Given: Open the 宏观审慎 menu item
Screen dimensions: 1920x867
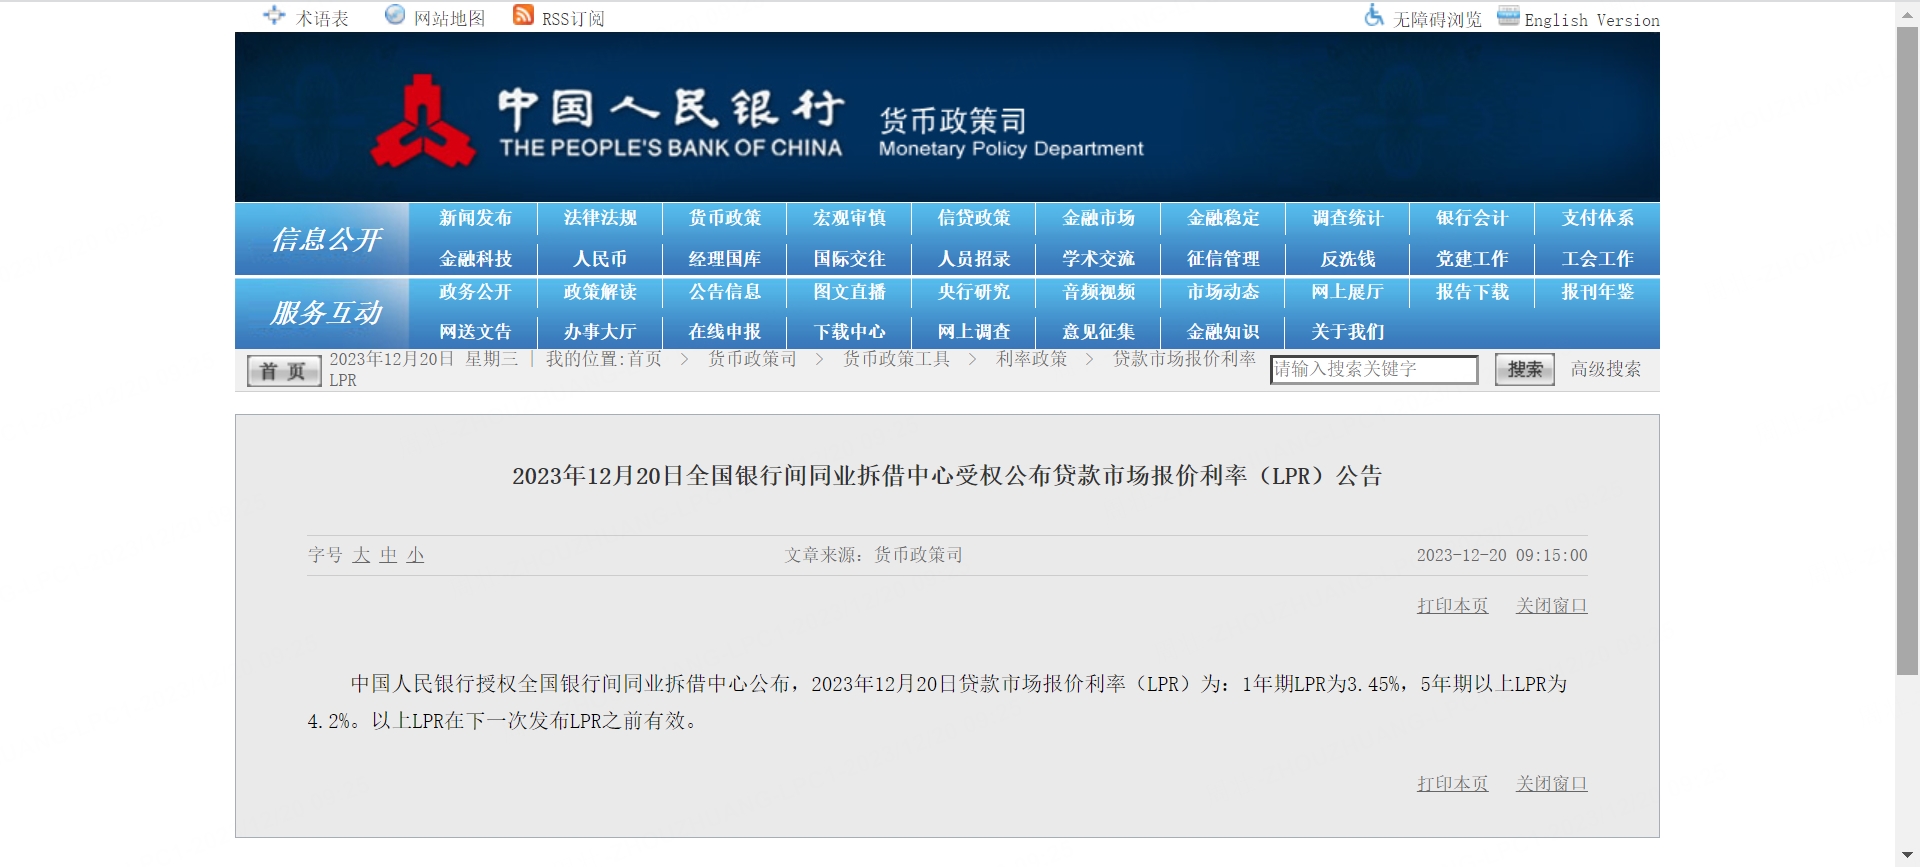Looking at the screenshot, I should [x=849, y=218].
